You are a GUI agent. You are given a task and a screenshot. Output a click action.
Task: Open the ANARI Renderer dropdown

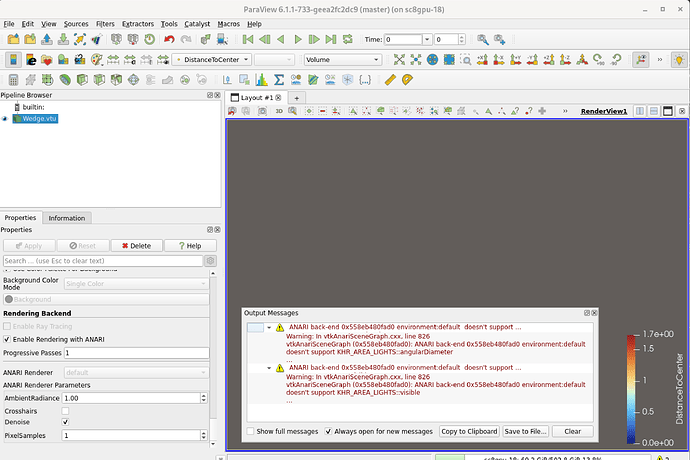tap(136, 372)
